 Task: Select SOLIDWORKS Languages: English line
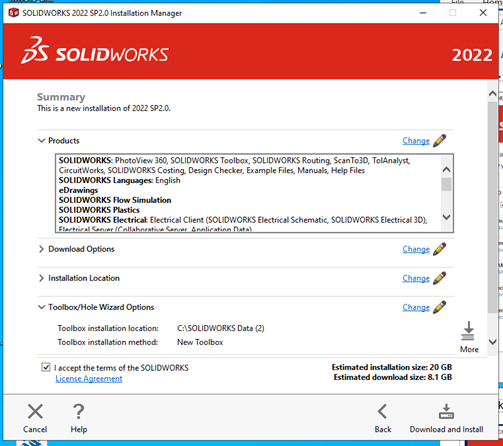119,180
